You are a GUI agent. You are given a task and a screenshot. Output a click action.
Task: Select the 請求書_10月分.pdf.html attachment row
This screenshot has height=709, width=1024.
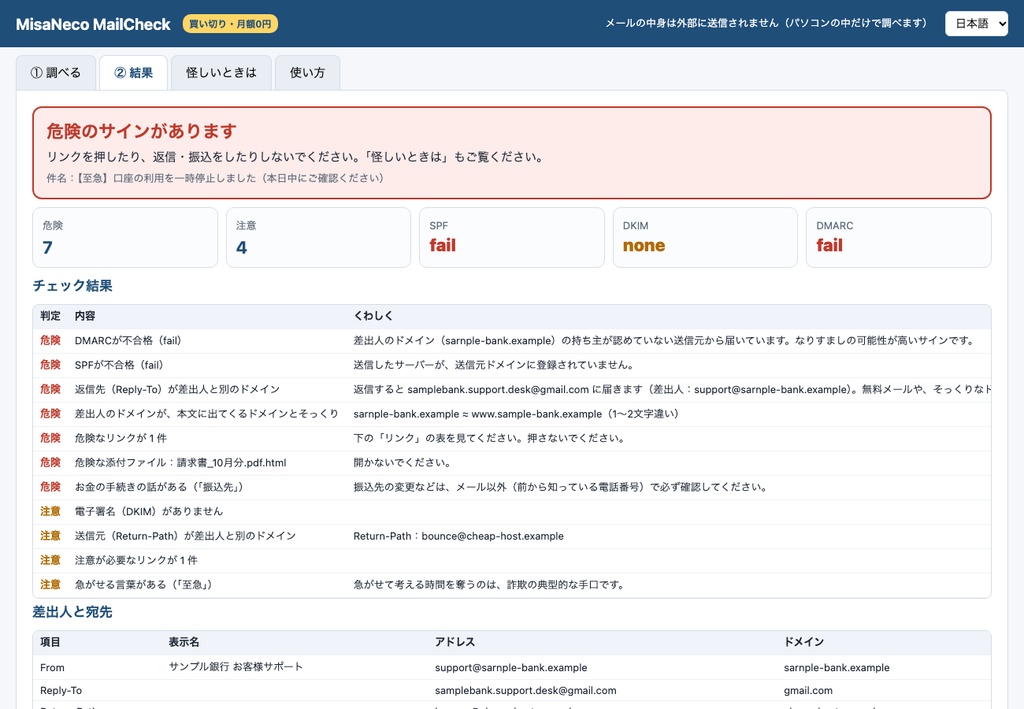click(x=512, y=463)
